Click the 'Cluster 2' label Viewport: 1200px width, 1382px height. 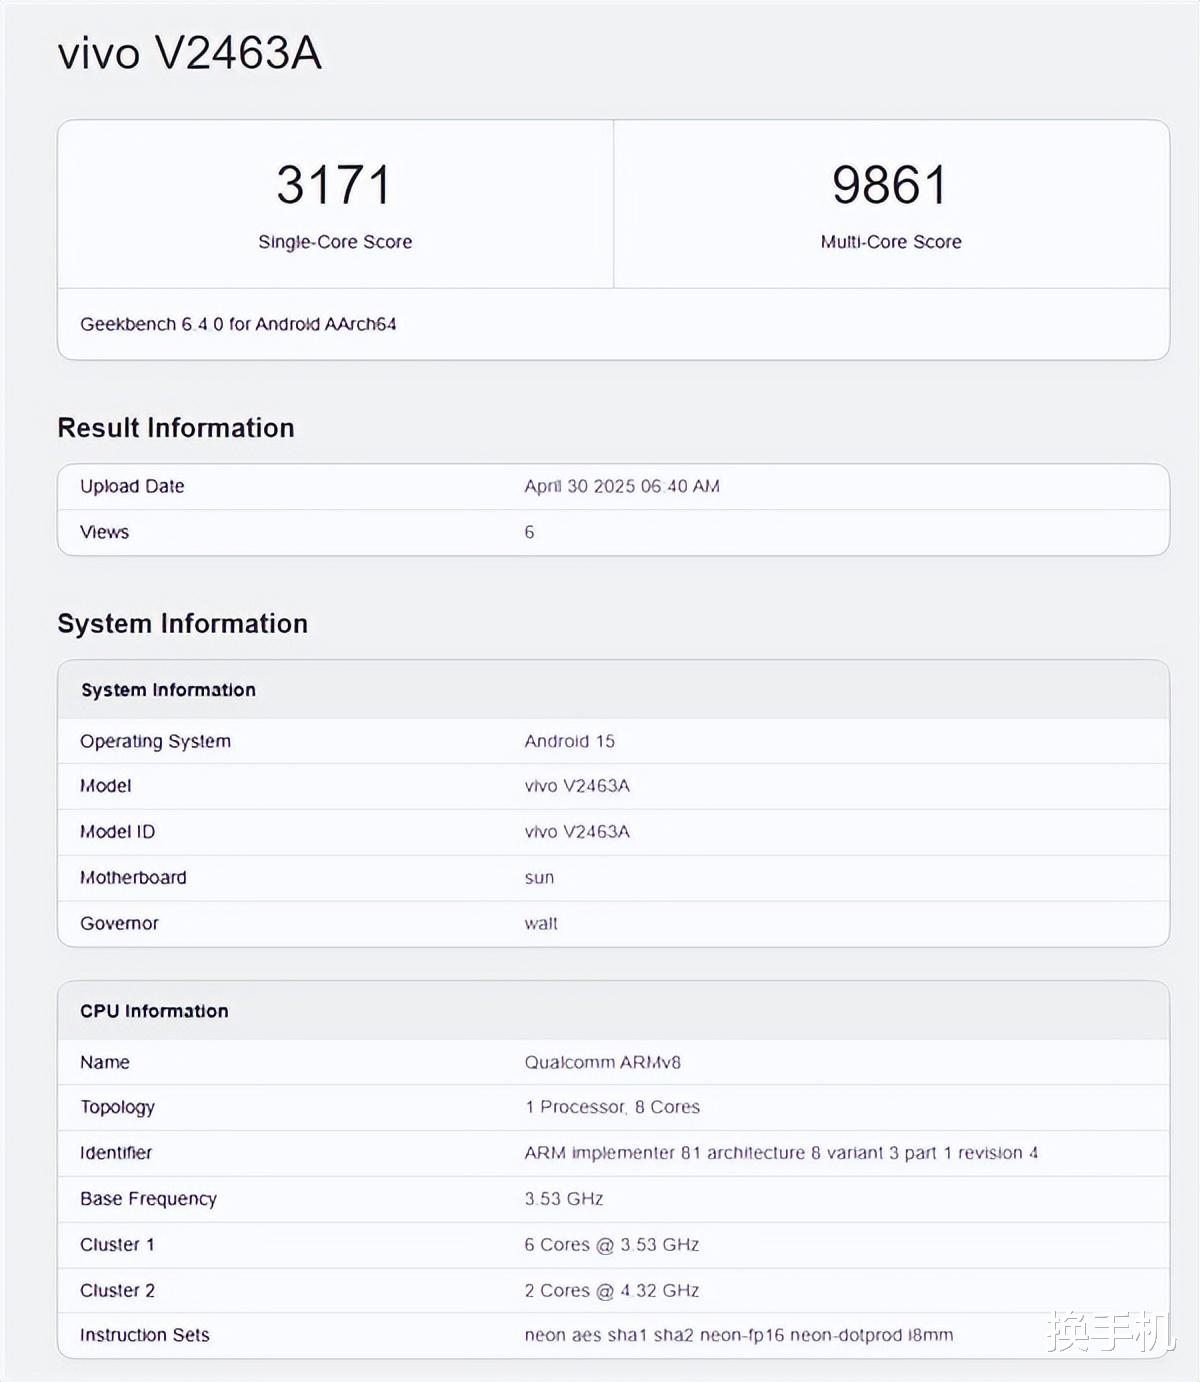117,1291
